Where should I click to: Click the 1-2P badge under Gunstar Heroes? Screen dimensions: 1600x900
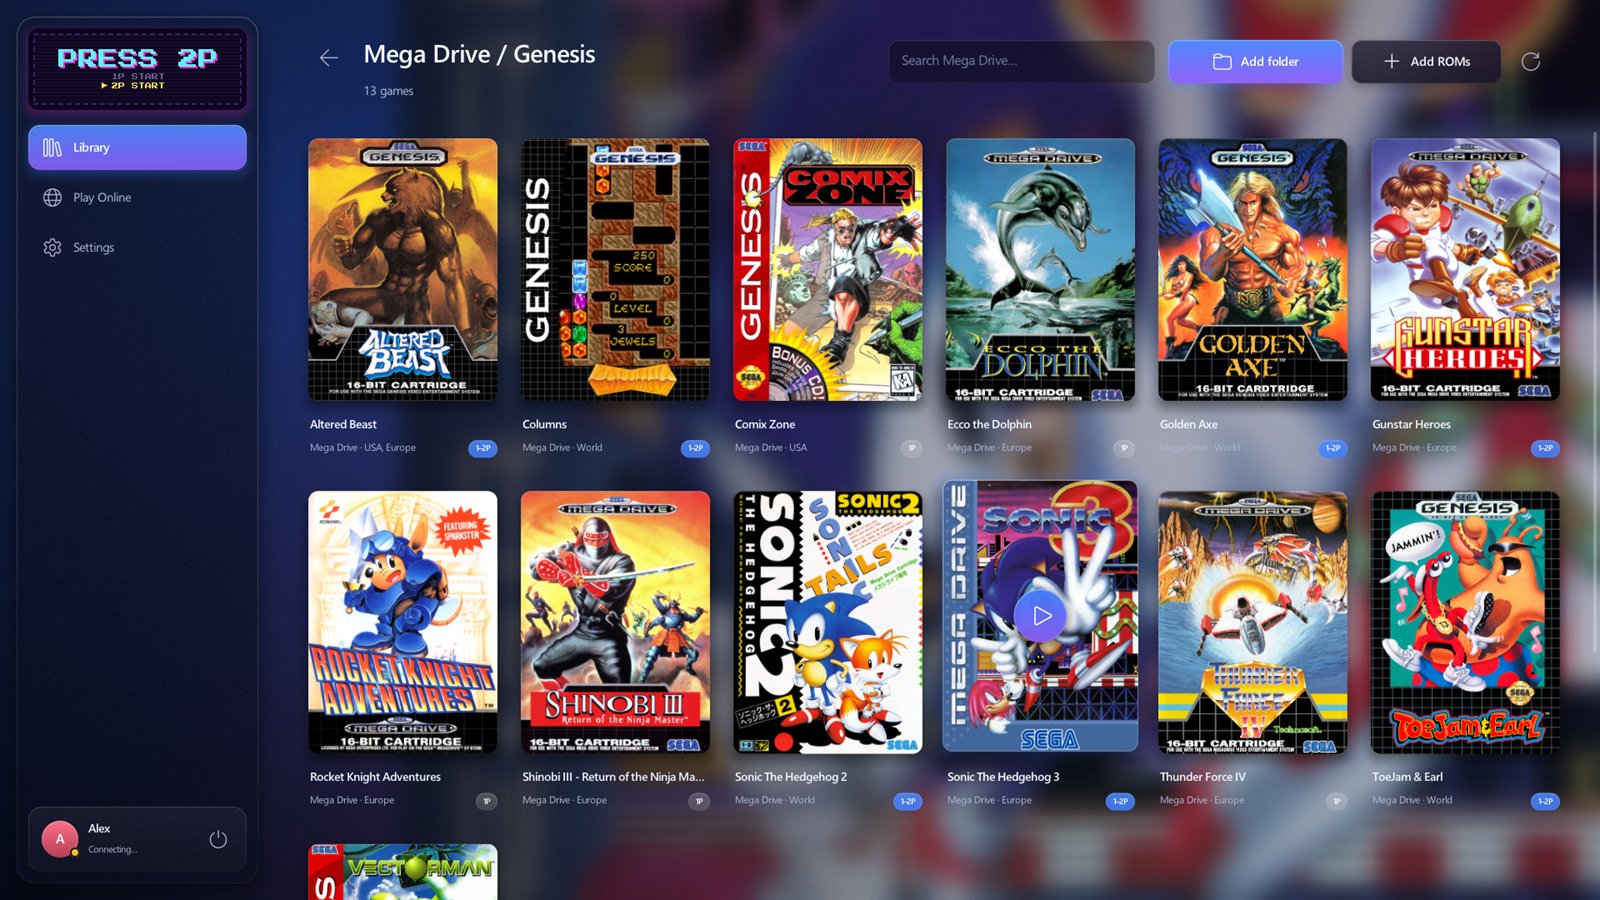click(x=1545, y=448)
